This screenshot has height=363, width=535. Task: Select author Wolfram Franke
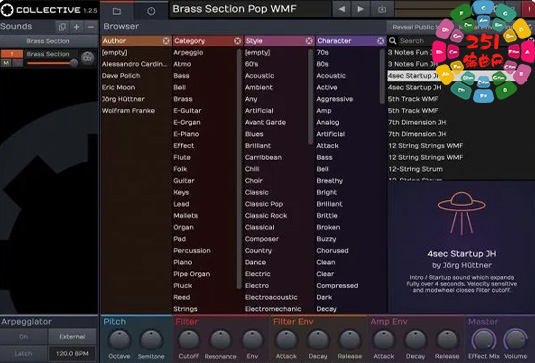(128, 111)
